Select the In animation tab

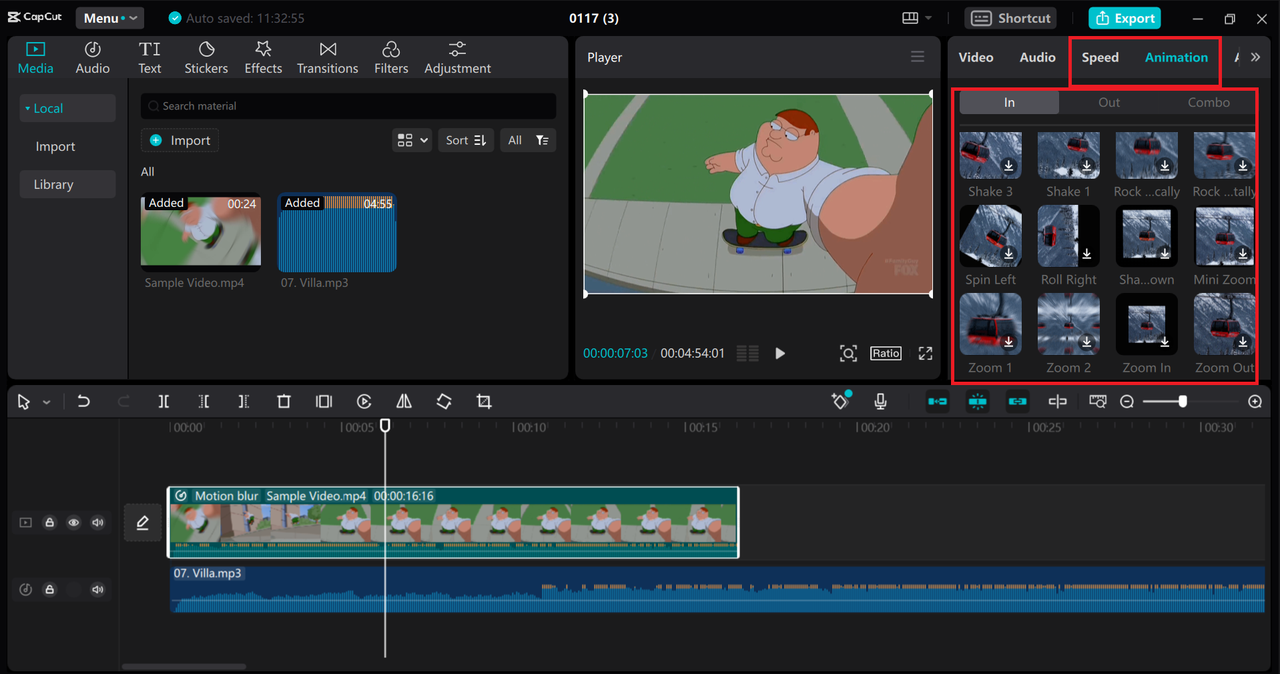pos(1009,102)
